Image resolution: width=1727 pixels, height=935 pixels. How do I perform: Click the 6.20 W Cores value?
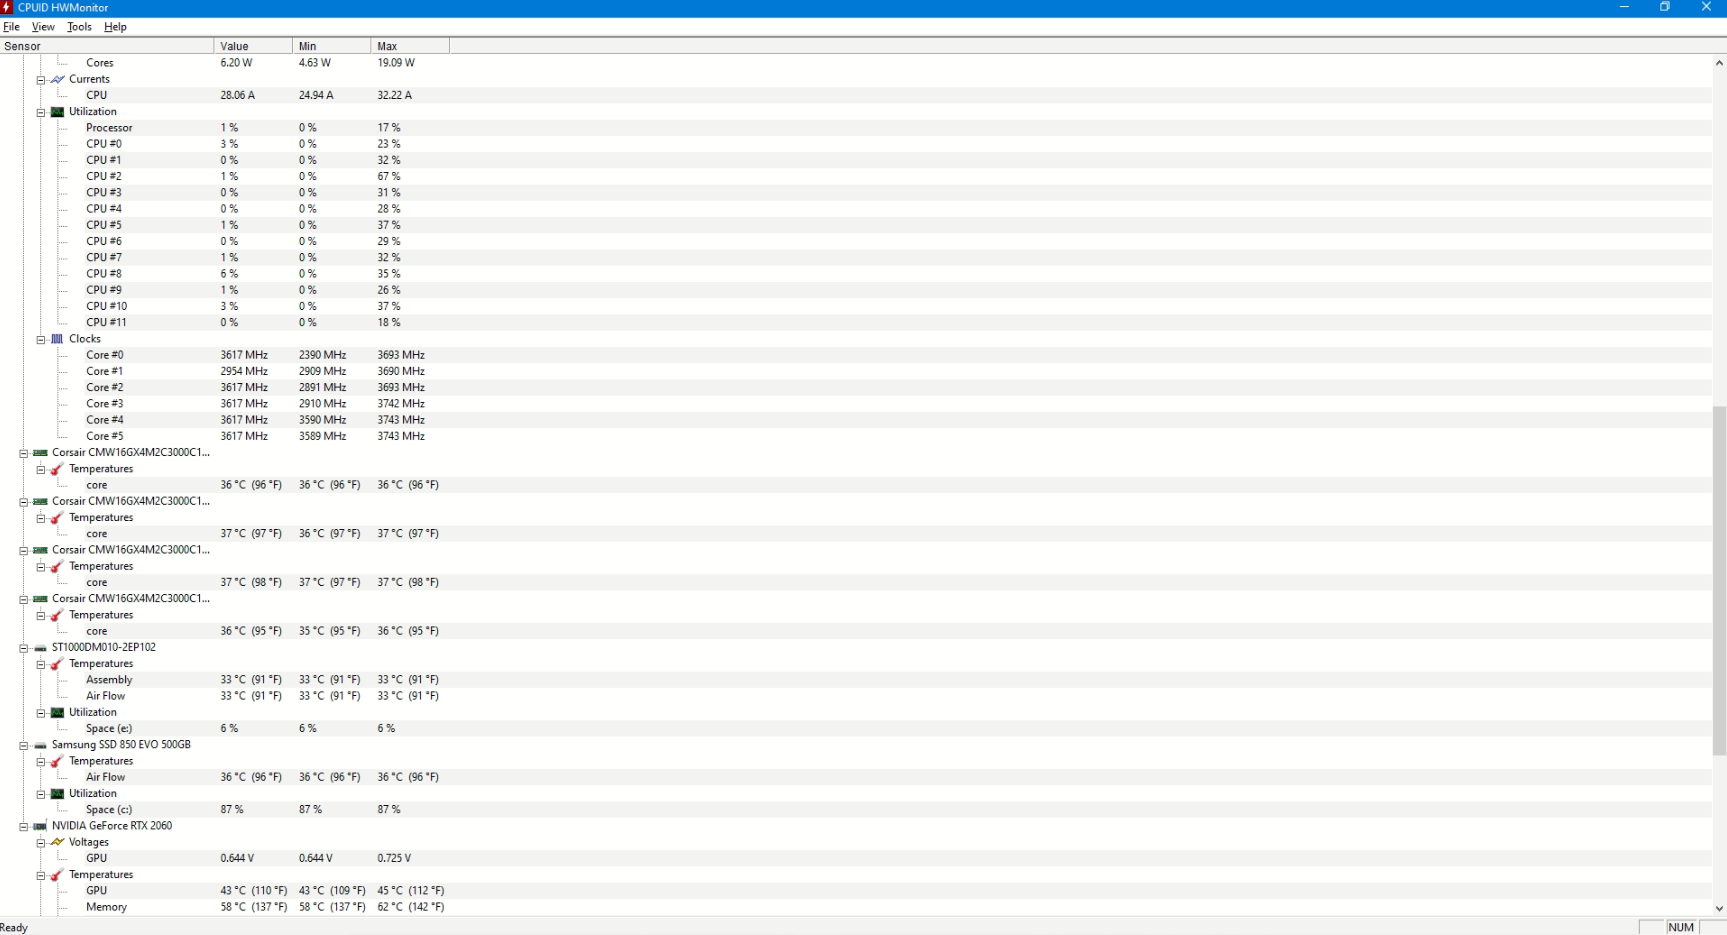(x=237, y=63)
